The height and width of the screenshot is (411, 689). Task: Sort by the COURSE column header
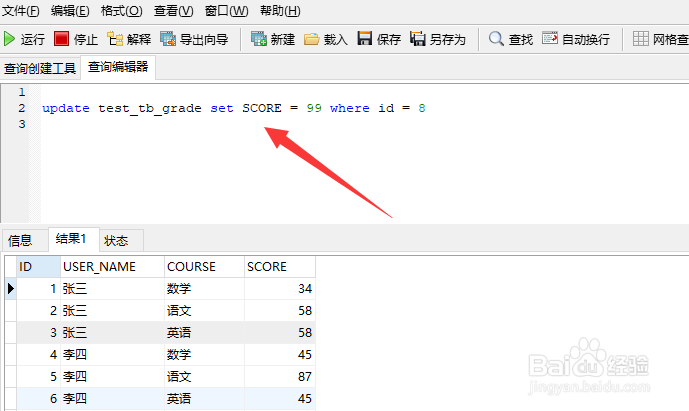click(x=204, y=266)
